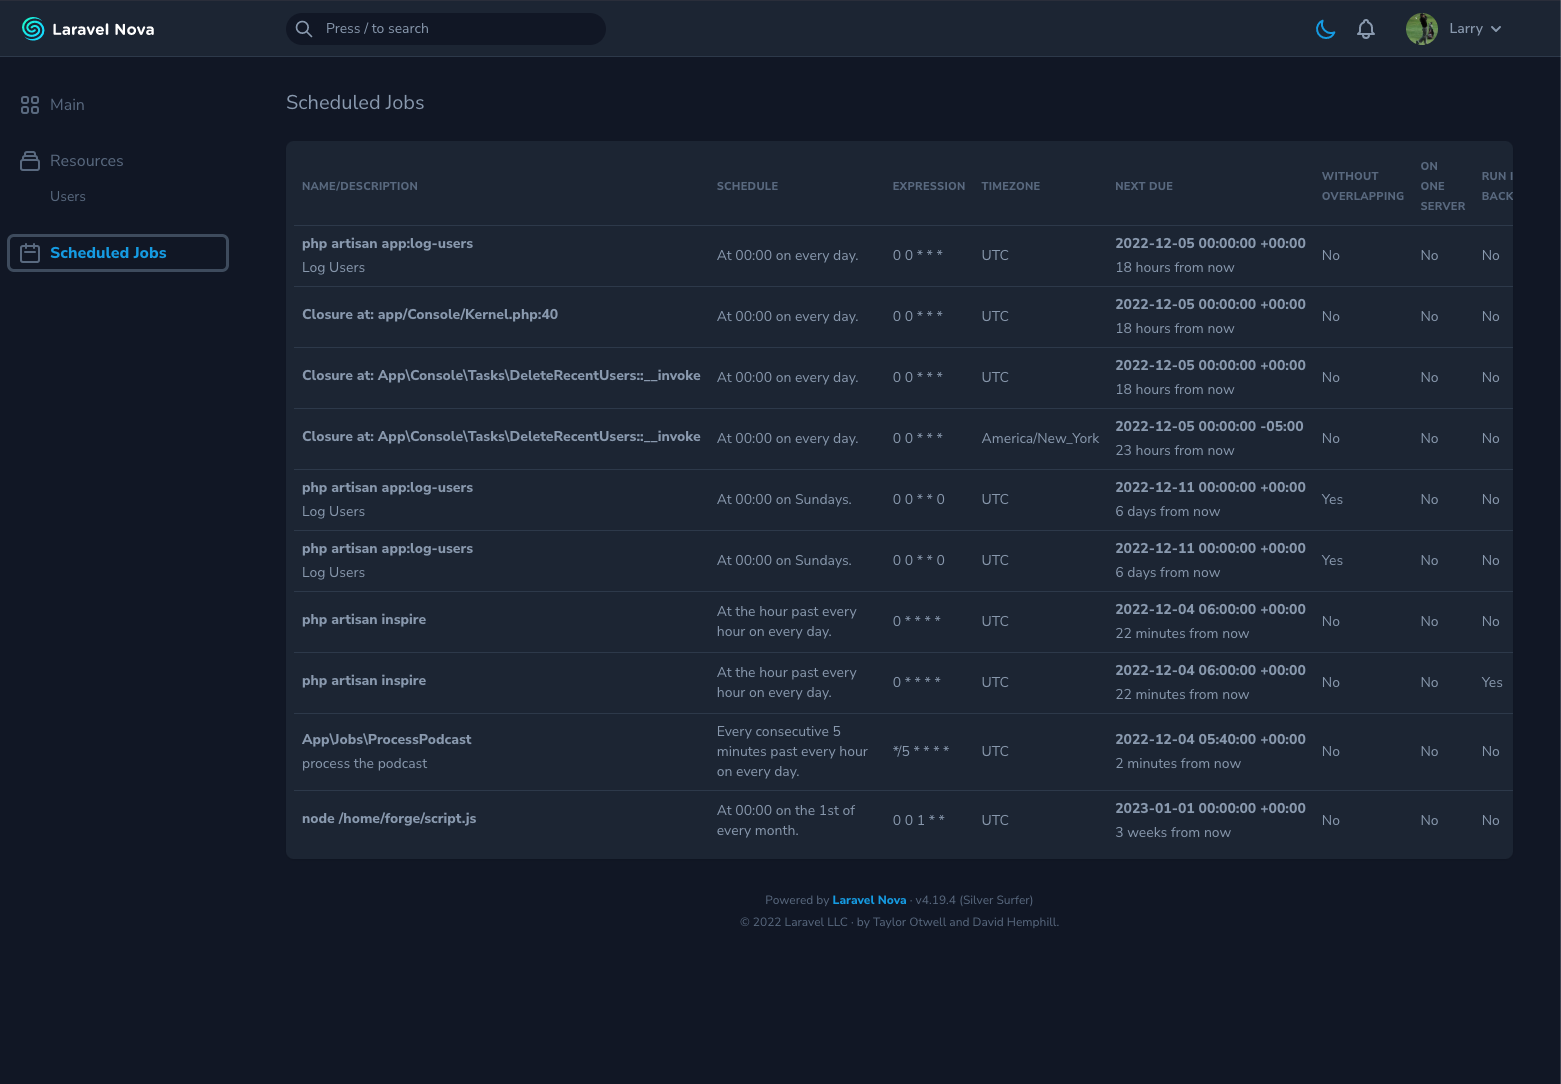Click the ON ONE SERVER column header
1561x1084 pixels.
click(1443, 186)
